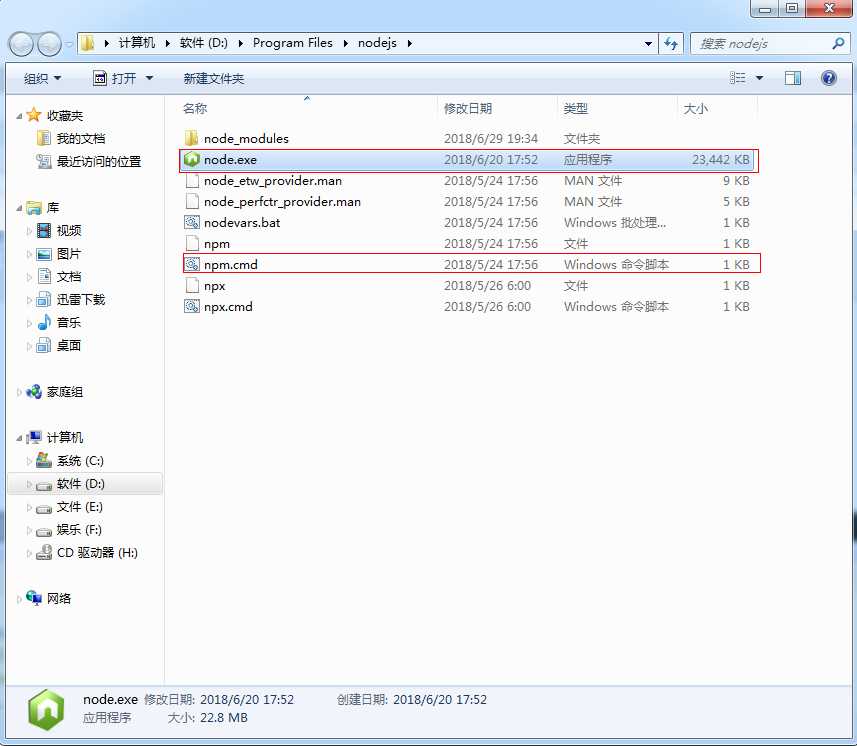Click the node_modules folder icon

pyautogui.click(x=191, y=138)
